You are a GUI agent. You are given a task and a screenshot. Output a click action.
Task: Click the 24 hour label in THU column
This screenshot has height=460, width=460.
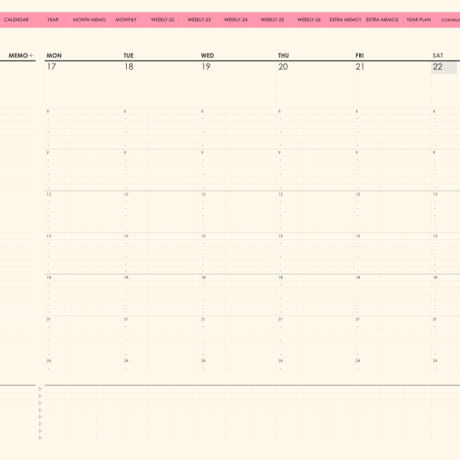[281, 361]
